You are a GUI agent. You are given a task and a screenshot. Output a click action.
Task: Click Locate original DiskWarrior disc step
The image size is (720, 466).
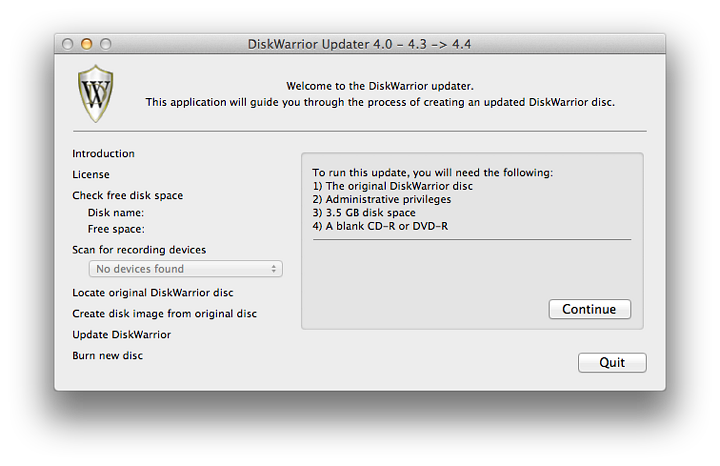pyautogui.click(x=153, y=292)
